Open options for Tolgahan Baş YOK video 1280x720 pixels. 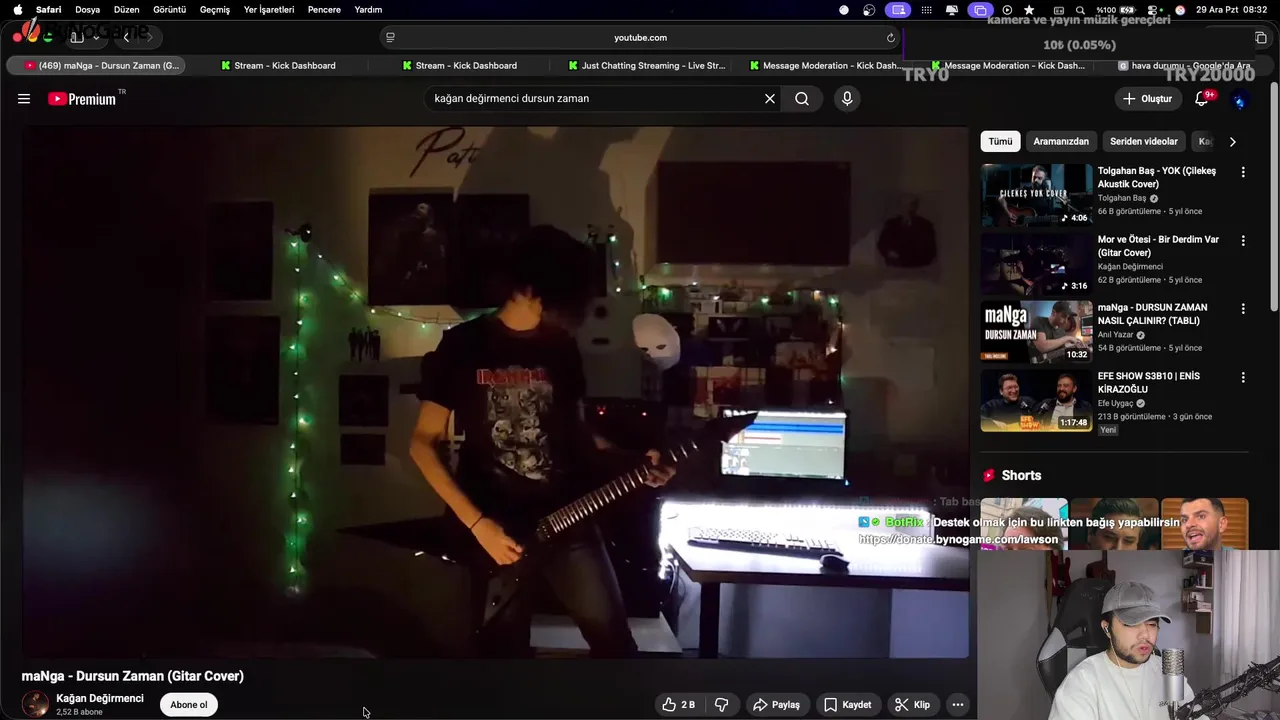tap(1243, 172)
